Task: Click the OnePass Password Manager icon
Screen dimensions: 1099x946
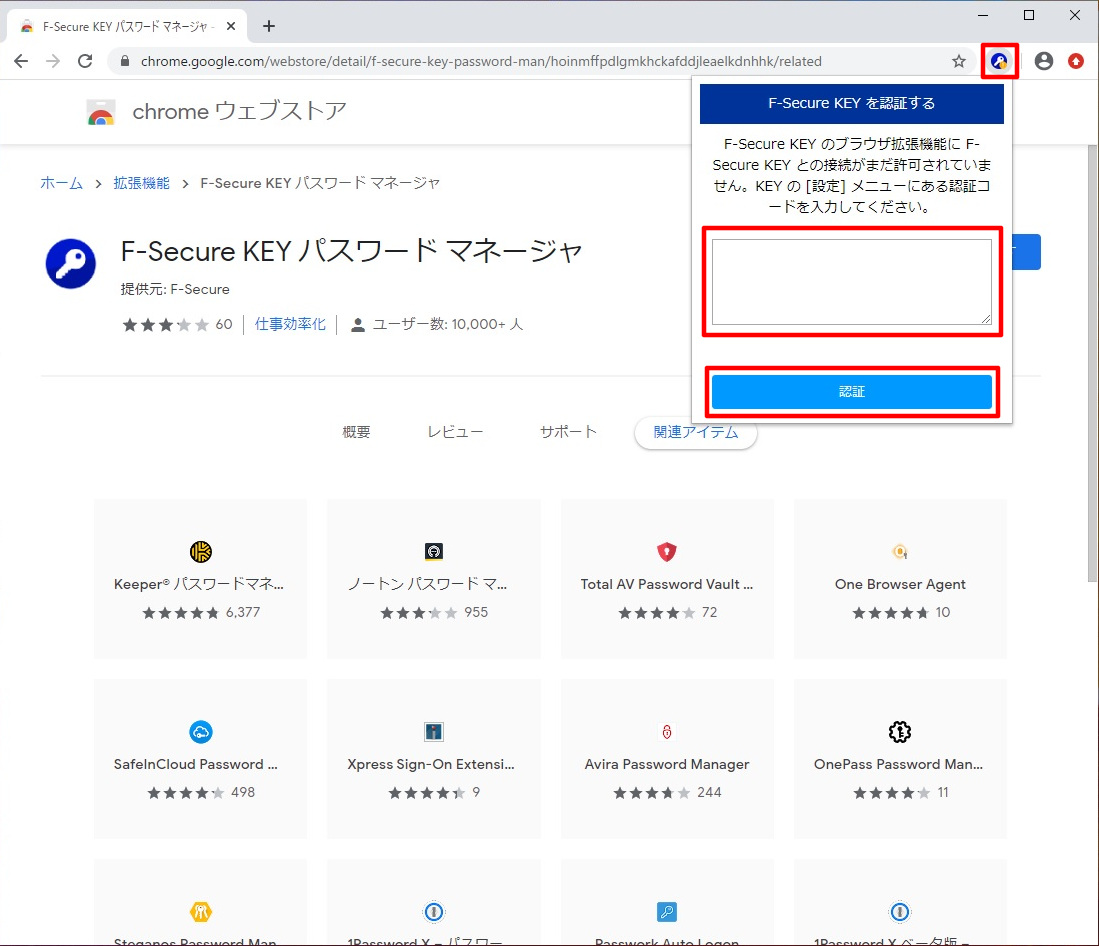Action: [x=899, y=732]
